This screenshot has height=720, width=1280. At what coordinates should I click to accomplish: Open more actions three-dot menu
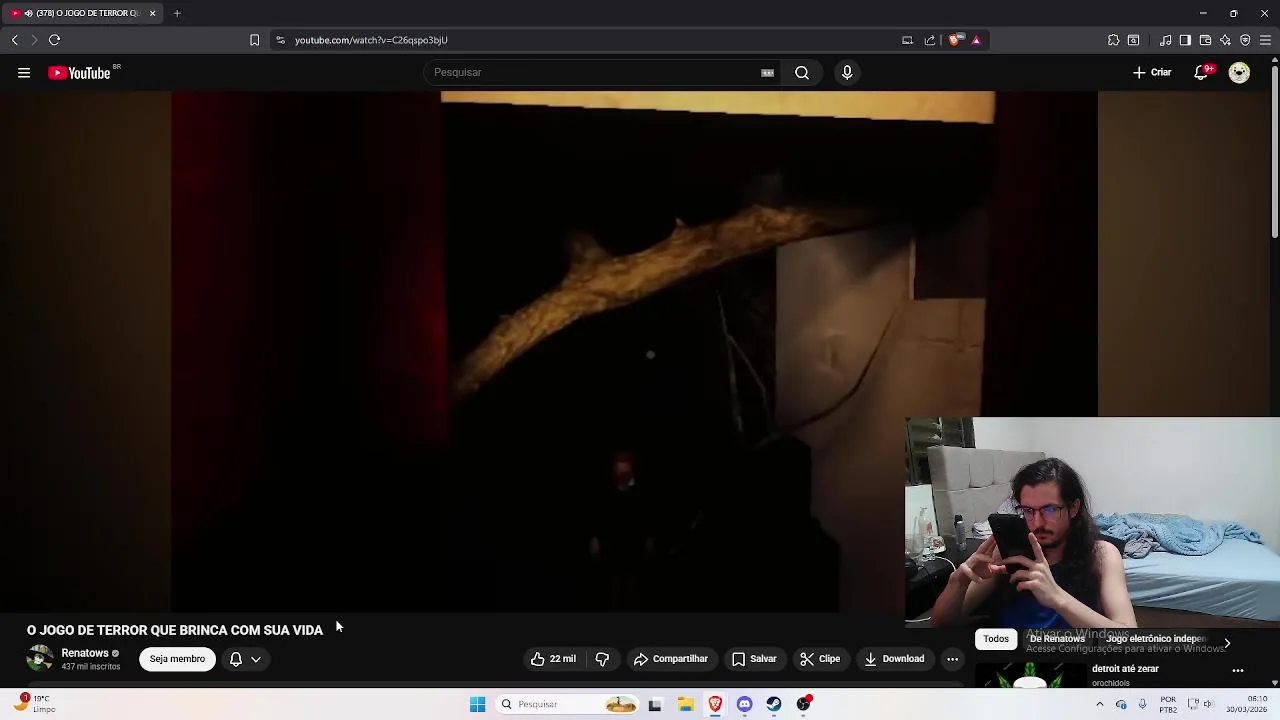tap(952, 659)
